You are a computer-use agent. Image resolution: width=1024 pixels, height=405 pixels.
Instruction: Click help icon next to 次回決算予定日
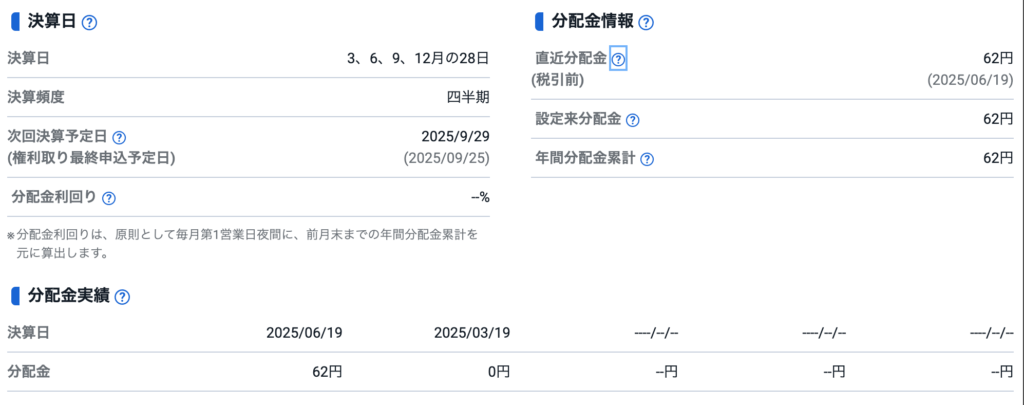[119, 138]
